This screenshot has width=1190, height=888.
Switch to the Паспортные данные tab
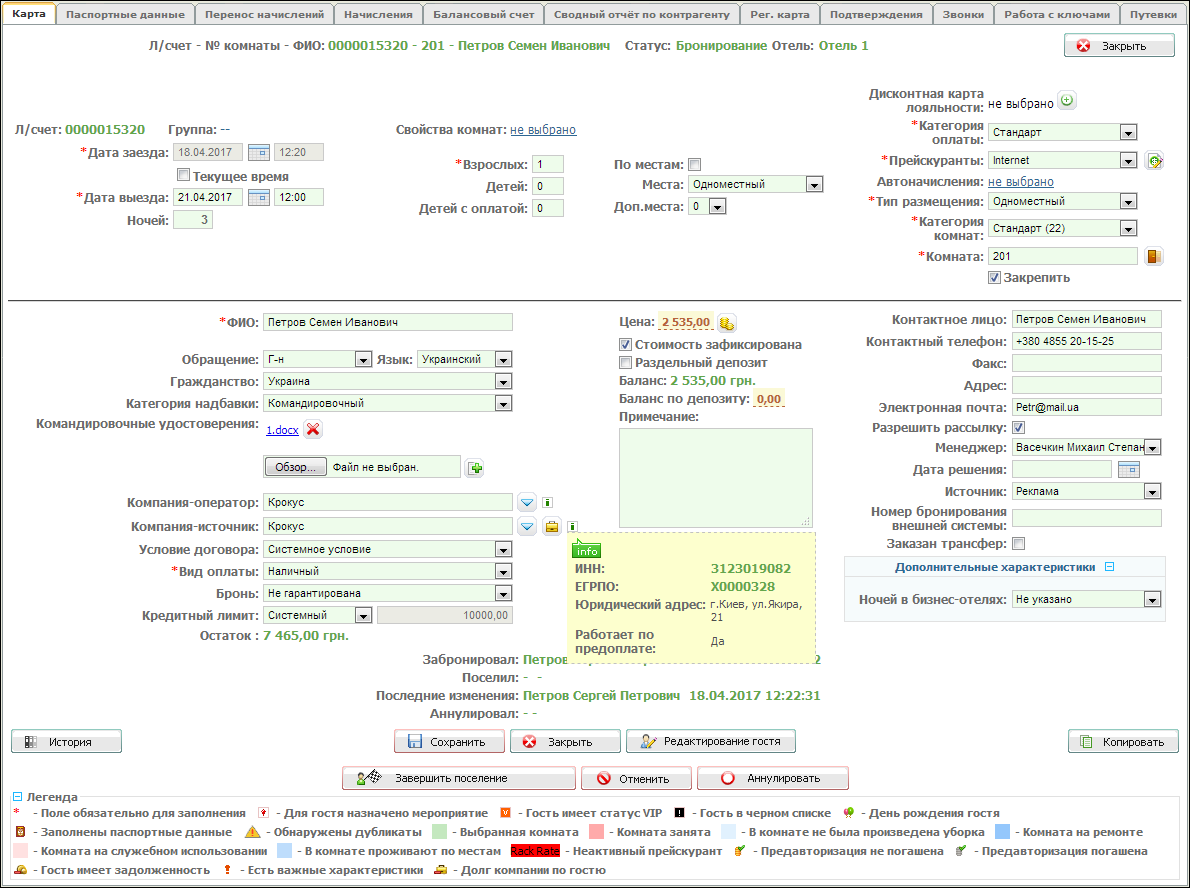pyautogui.click(x=125, y=15)
